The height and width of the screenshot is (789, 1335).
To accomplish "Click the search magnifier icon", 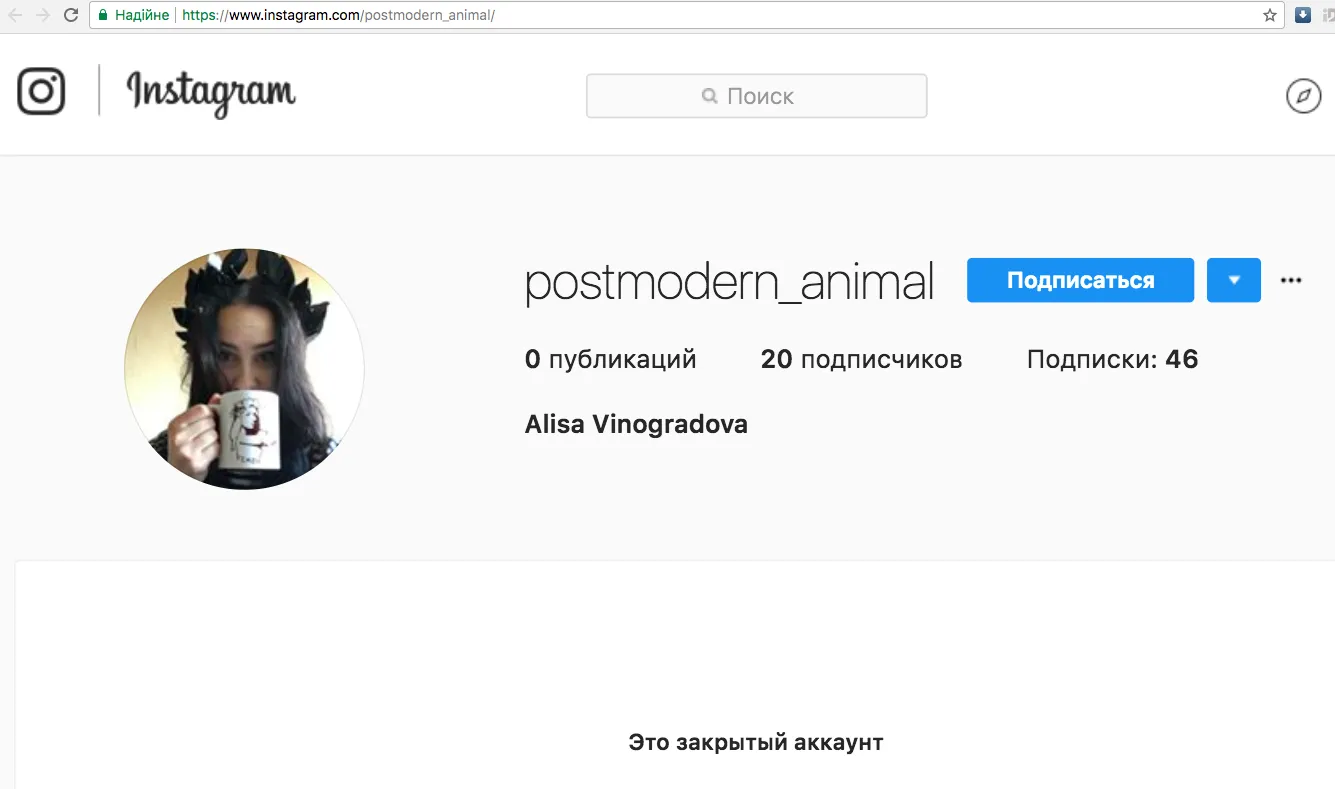I will 709,96.
